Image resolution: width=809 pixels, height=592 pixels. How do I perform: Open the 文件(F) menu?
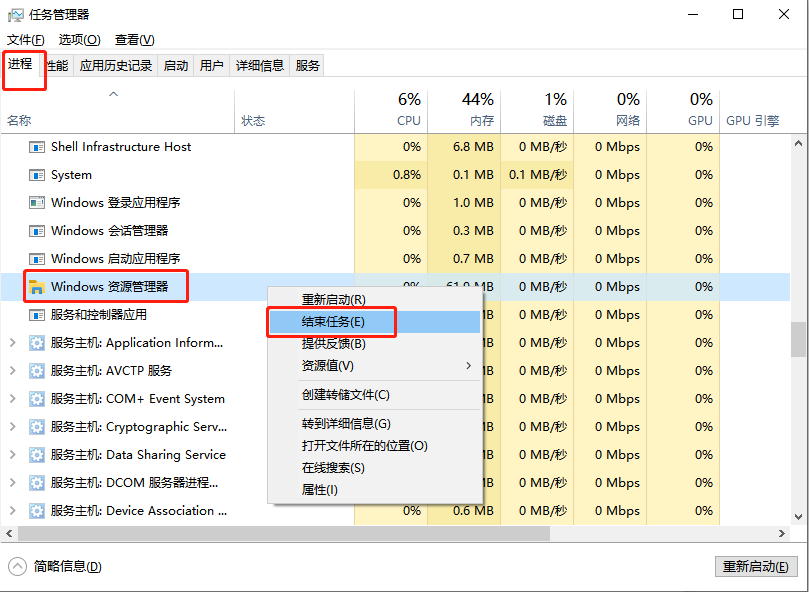tap(25, 40)
